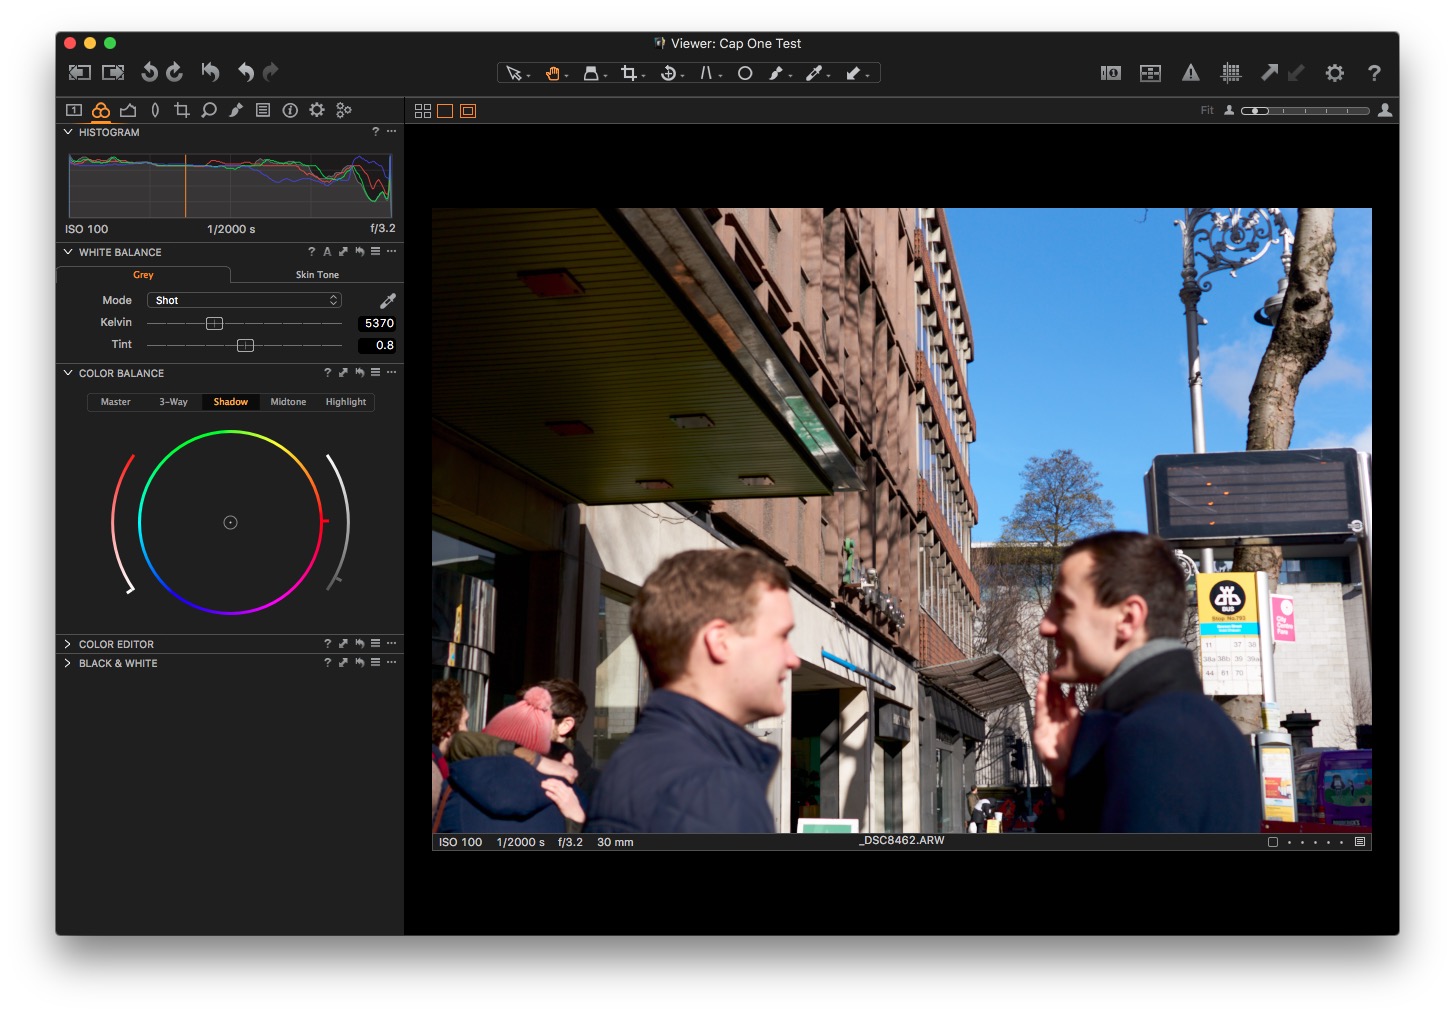This screenshot has width=1455, height=1015.
Task: Open the white balance Mode dropdown showing Shot
Action: [x=244, y=300]
